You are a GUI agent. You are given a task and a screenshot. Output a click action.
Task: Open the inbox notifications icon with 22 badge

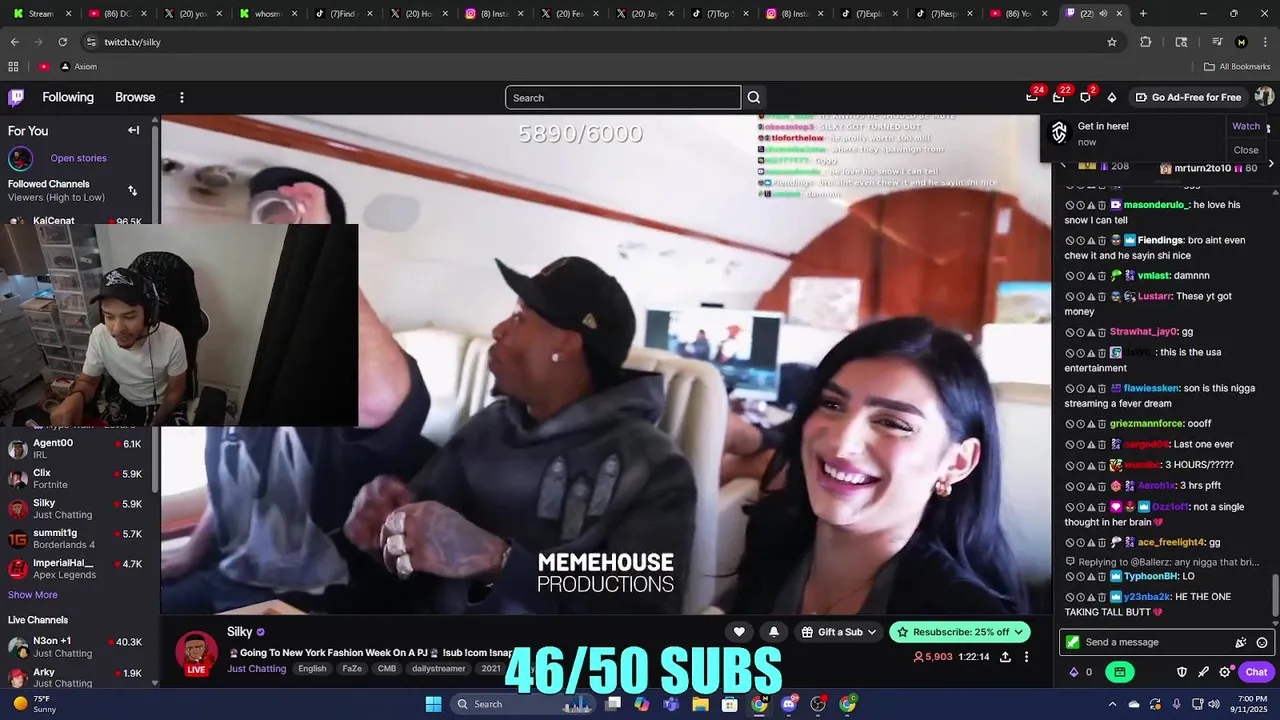click(1059, 97)
